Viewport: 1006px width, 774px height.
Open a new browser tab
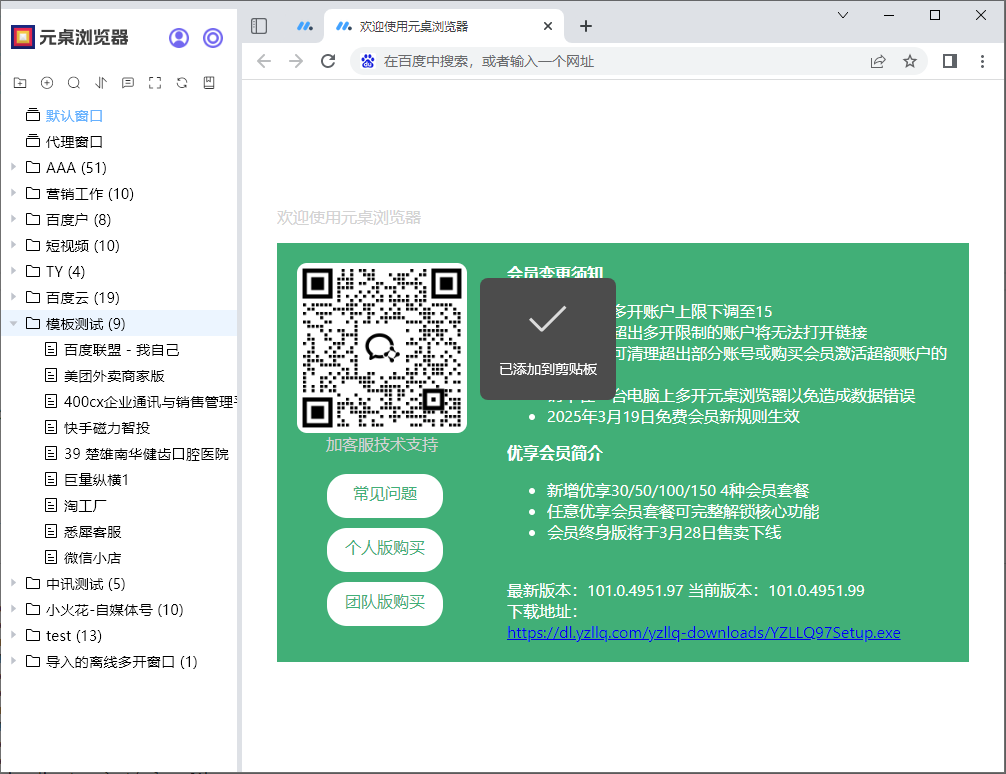tap(586, 26)
